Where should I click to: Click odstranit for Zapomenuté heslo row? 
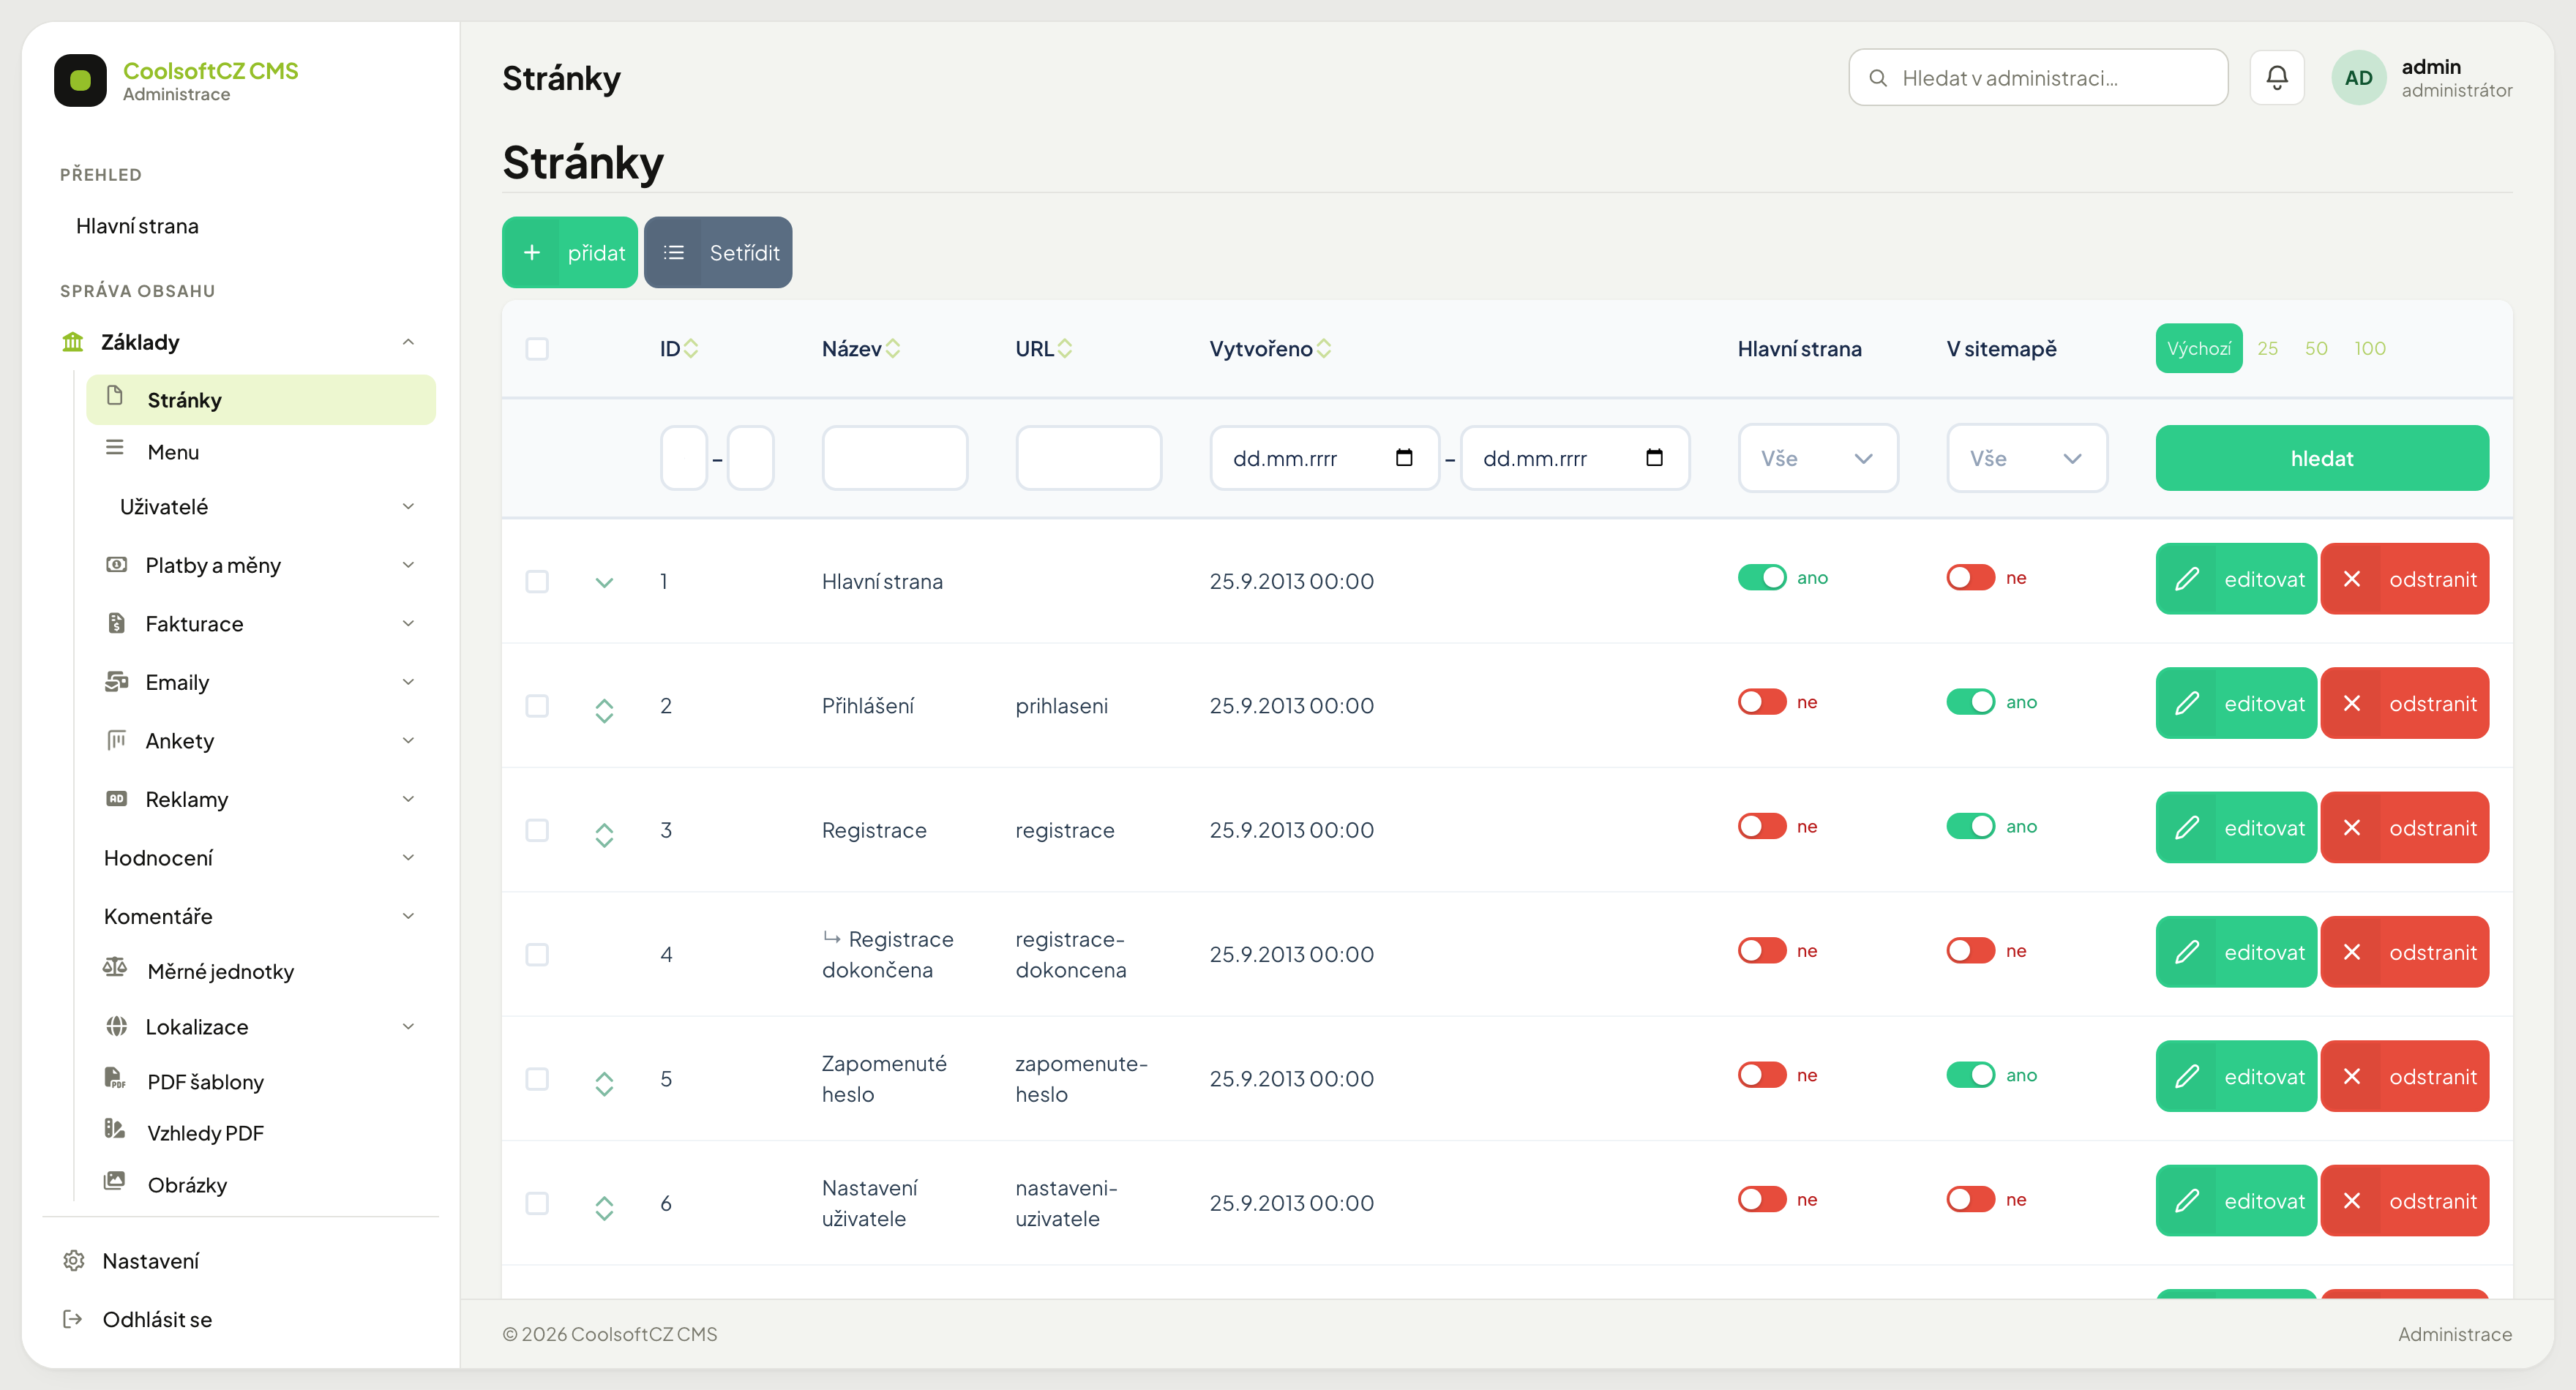click(x=2404, y=1076)
